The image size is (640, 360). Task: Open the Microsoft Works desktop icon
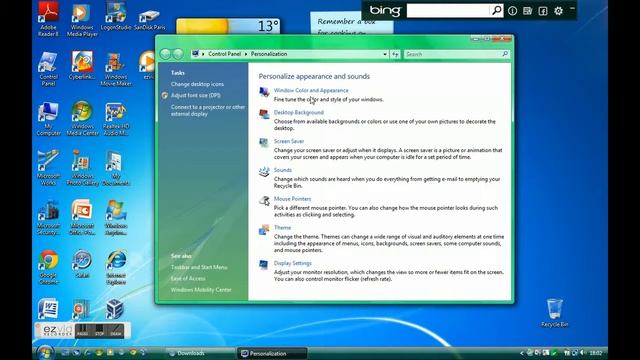coord(48,168)
